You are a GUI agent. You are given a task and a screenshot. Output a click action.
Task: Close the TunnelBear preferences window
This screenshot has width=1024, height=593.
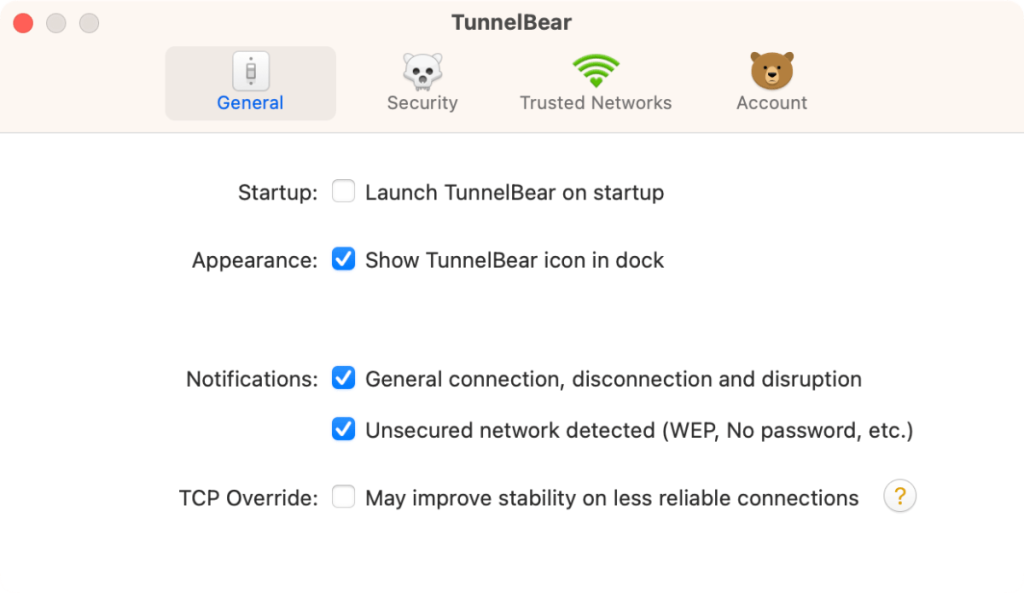tap(24, 23)
